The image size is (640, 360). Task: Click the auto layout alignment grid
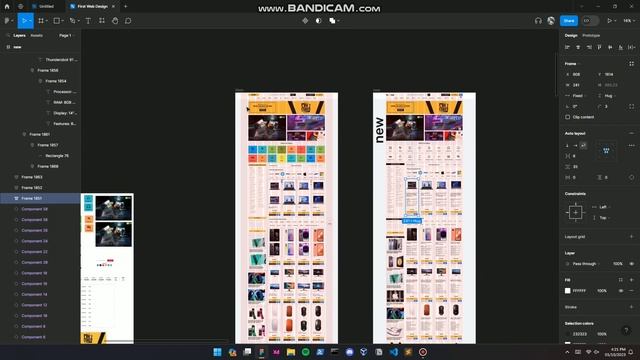(606, 151)
